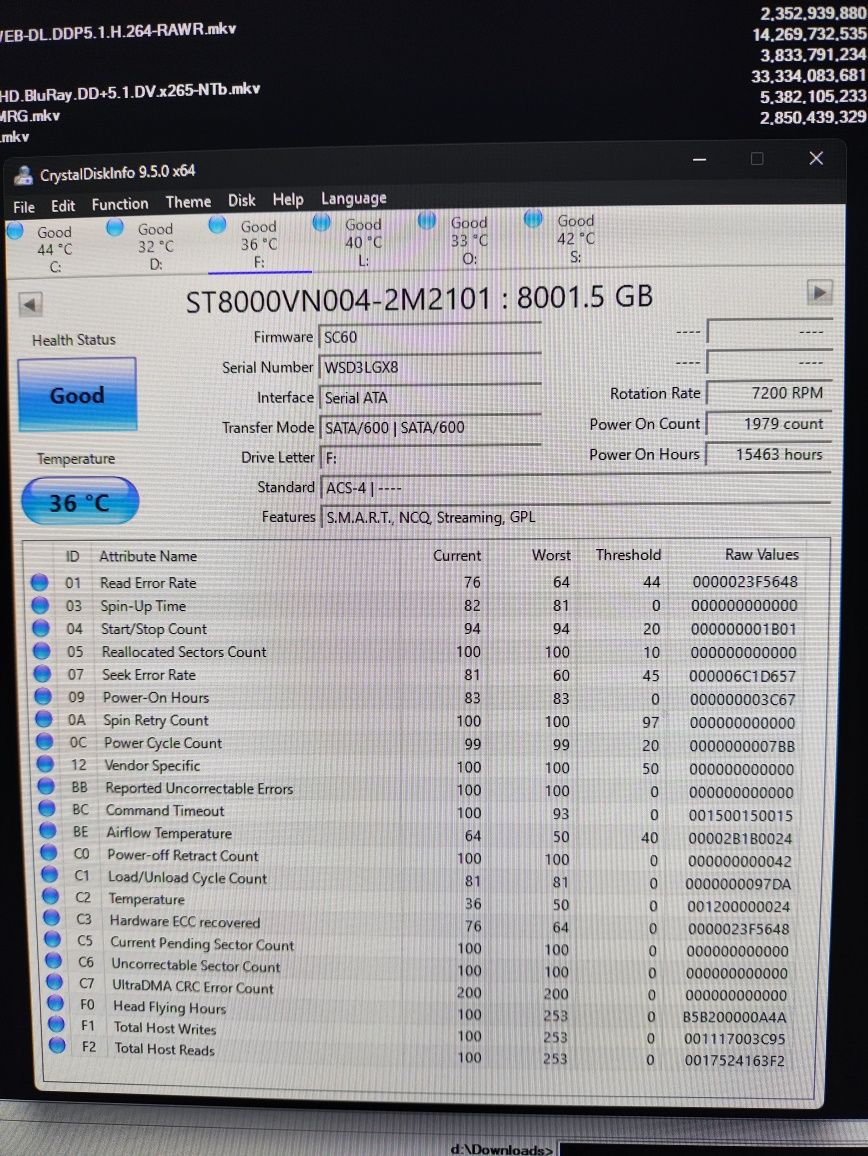Viewport: 868px width, 1156px height.
Task: Open the Function menu
Action: [x=119, y=203]
